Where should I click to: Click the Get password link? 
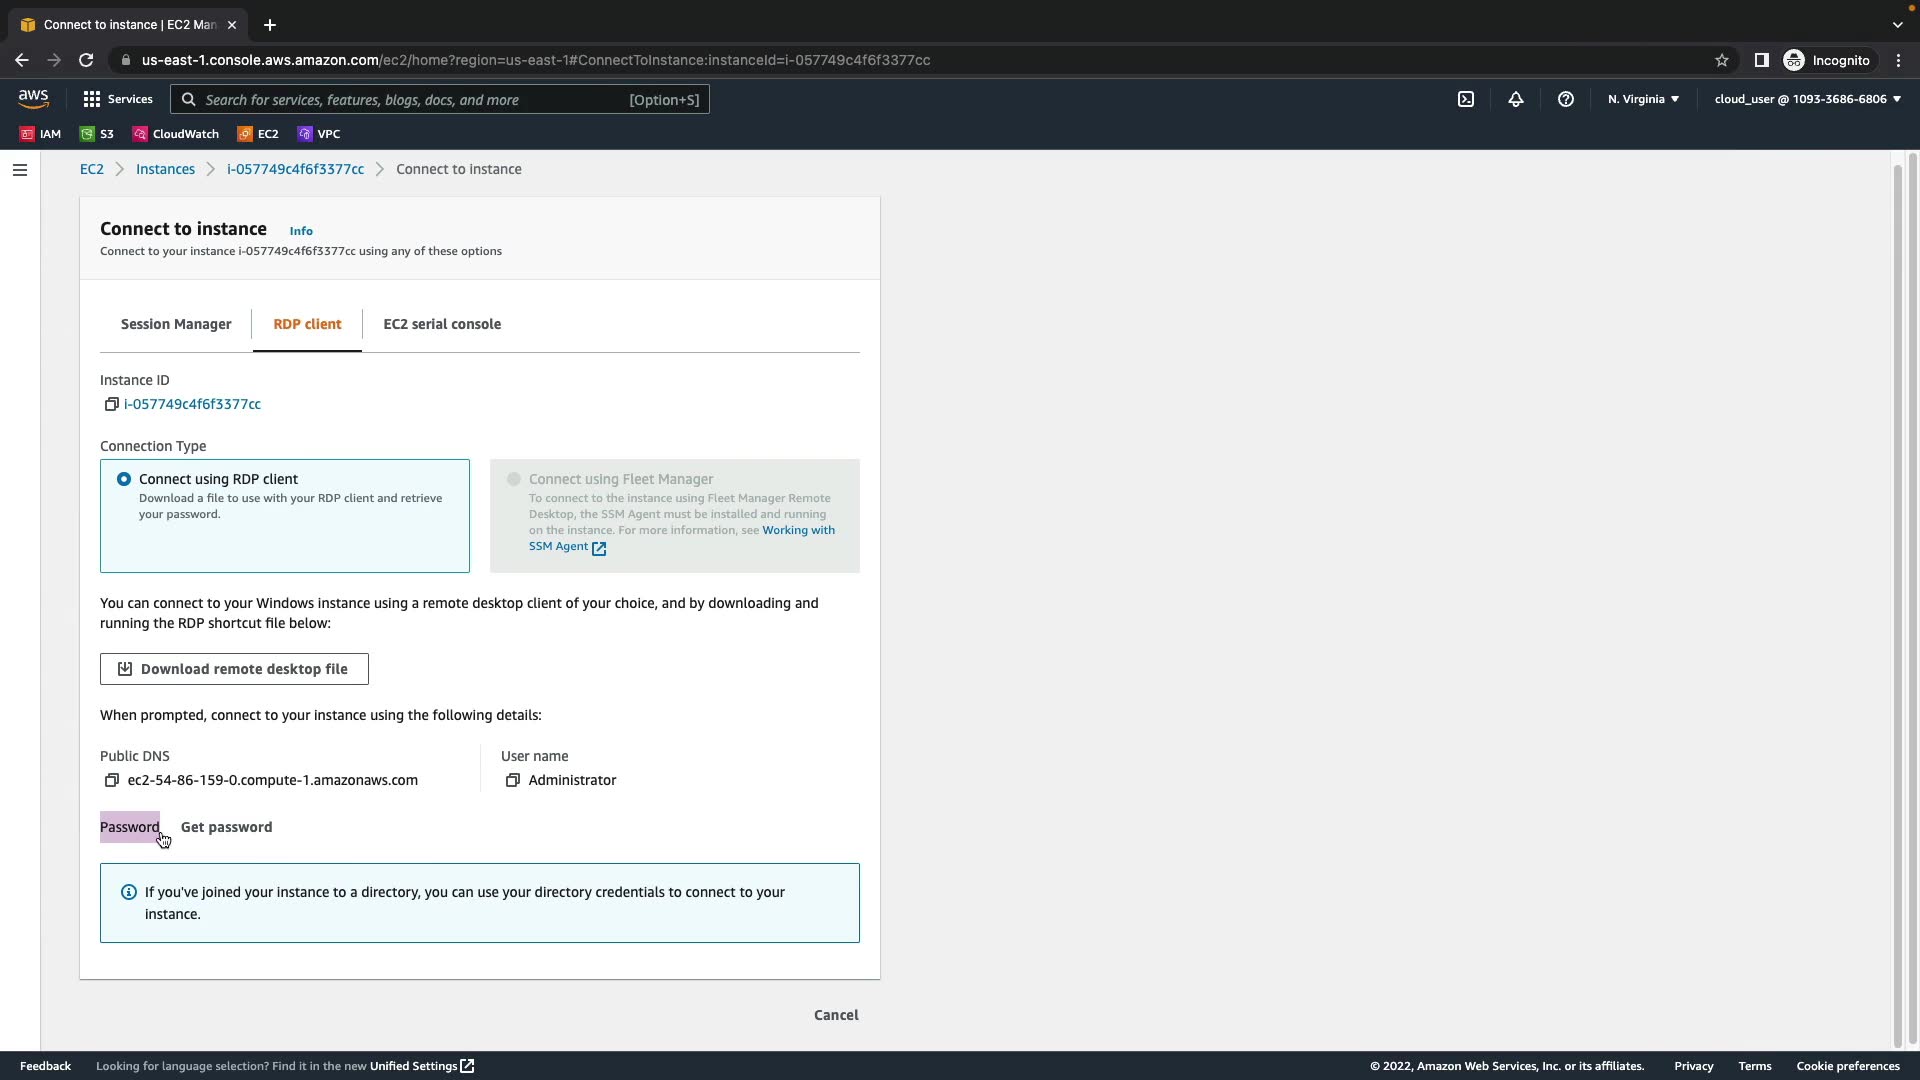226,827
